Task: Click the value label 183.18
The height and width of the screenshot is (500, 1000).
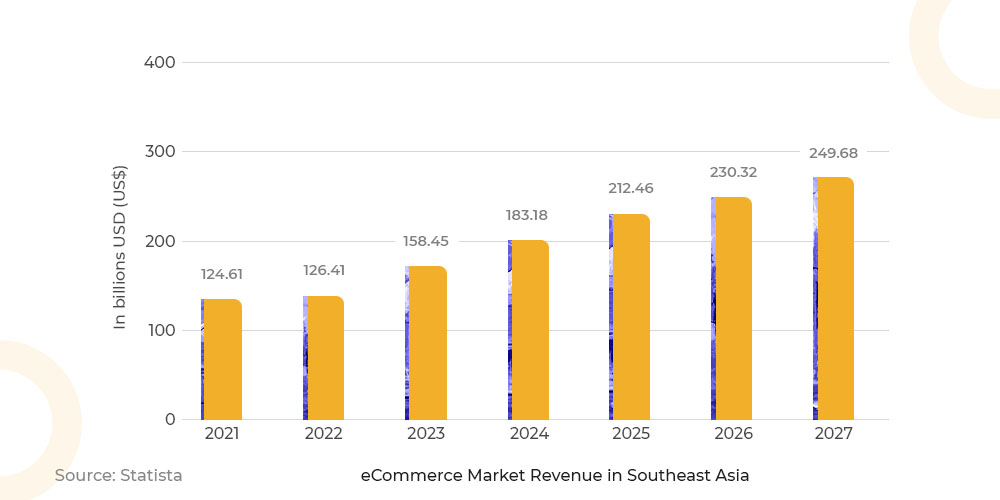Action: click(x=527, y=216)
